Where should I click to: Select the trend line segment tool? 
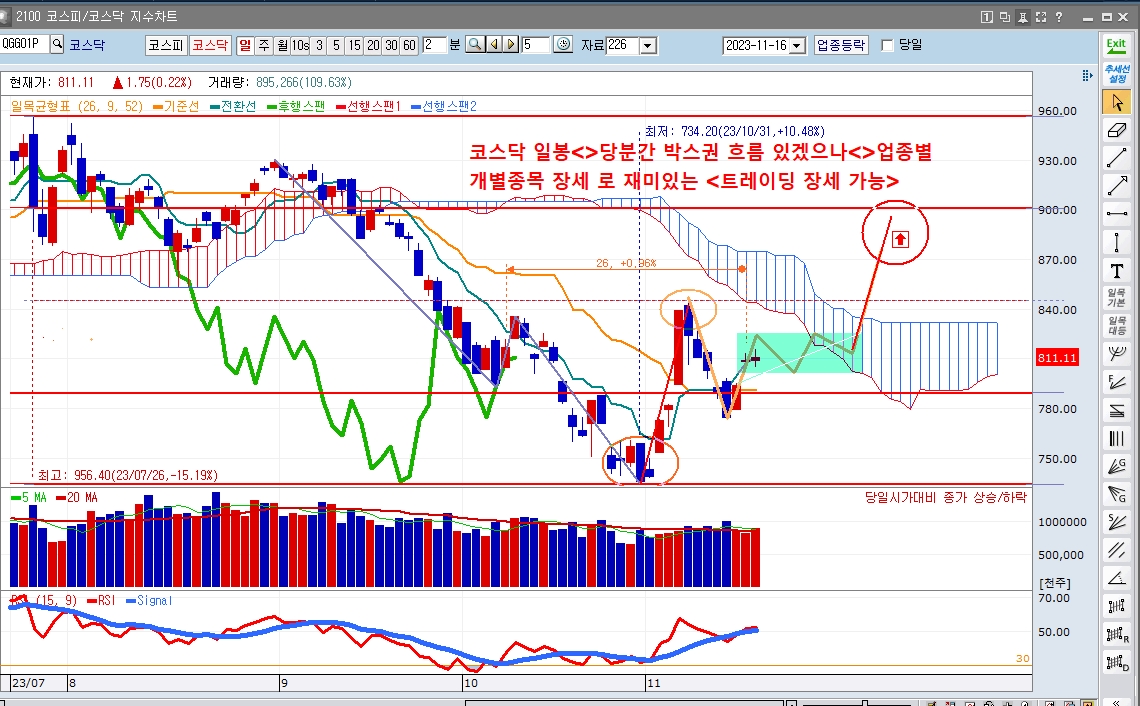point(1116,158)
